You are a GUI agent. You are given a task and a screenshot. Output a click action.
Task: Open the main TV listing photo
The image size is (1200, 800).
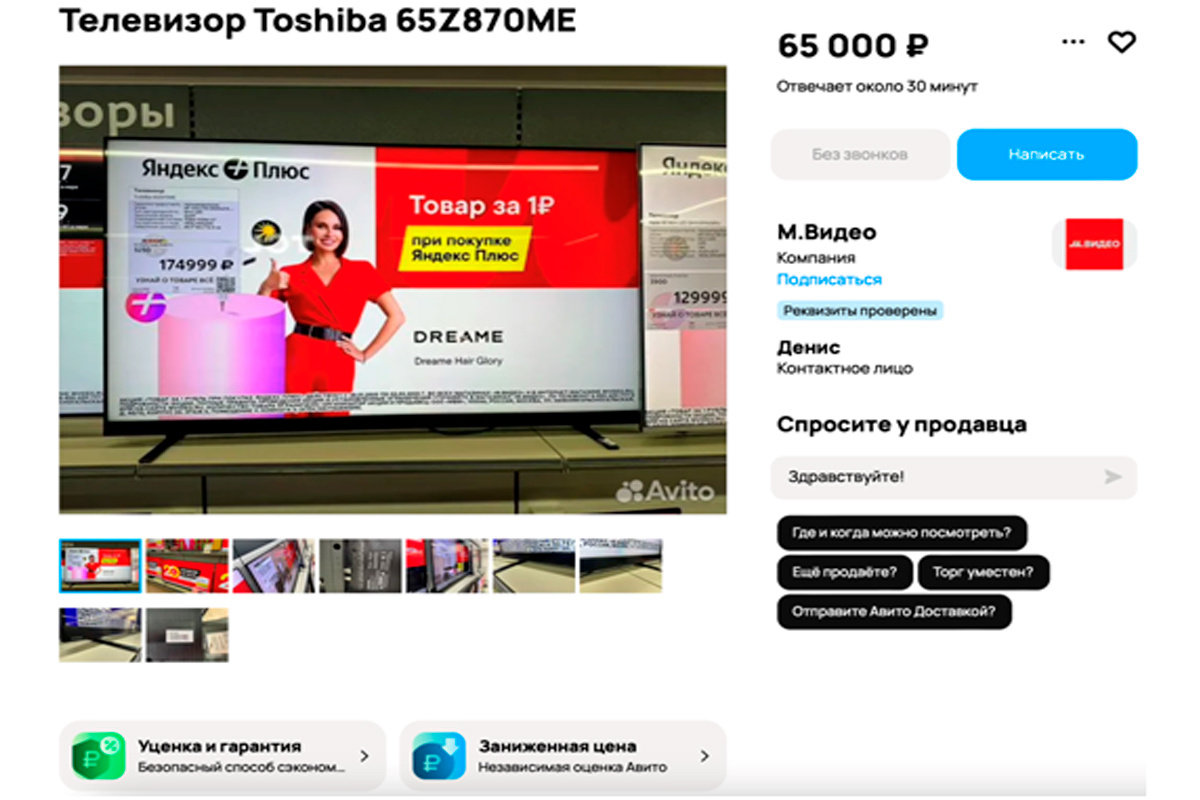coord(393,290)
